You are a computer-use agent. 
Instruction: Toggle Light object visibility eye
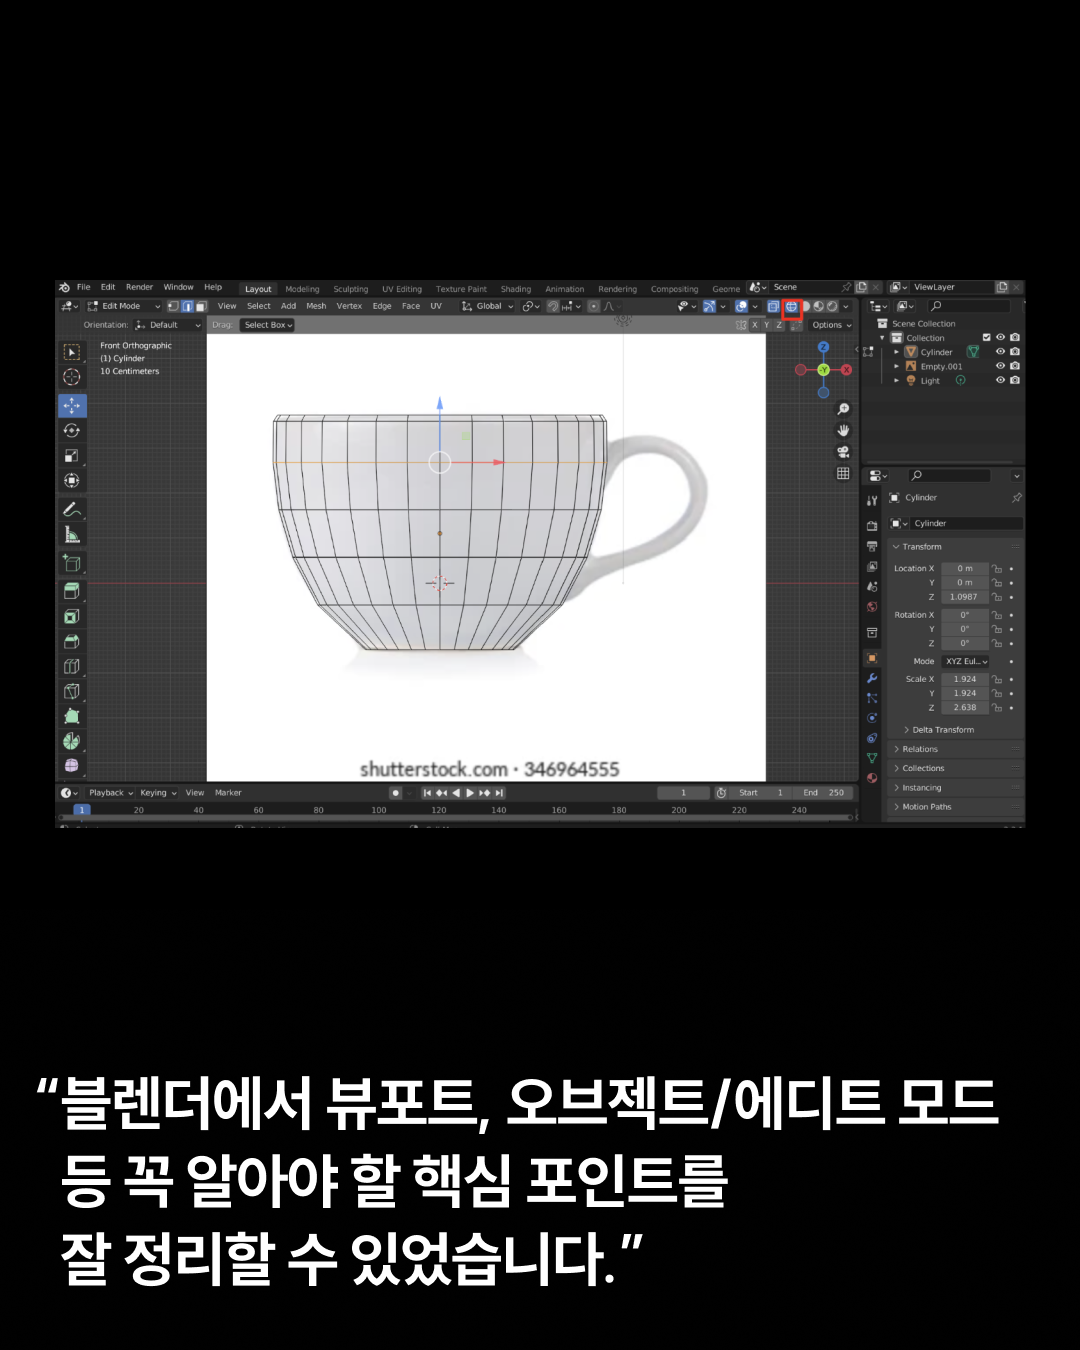click(1000, 380)
